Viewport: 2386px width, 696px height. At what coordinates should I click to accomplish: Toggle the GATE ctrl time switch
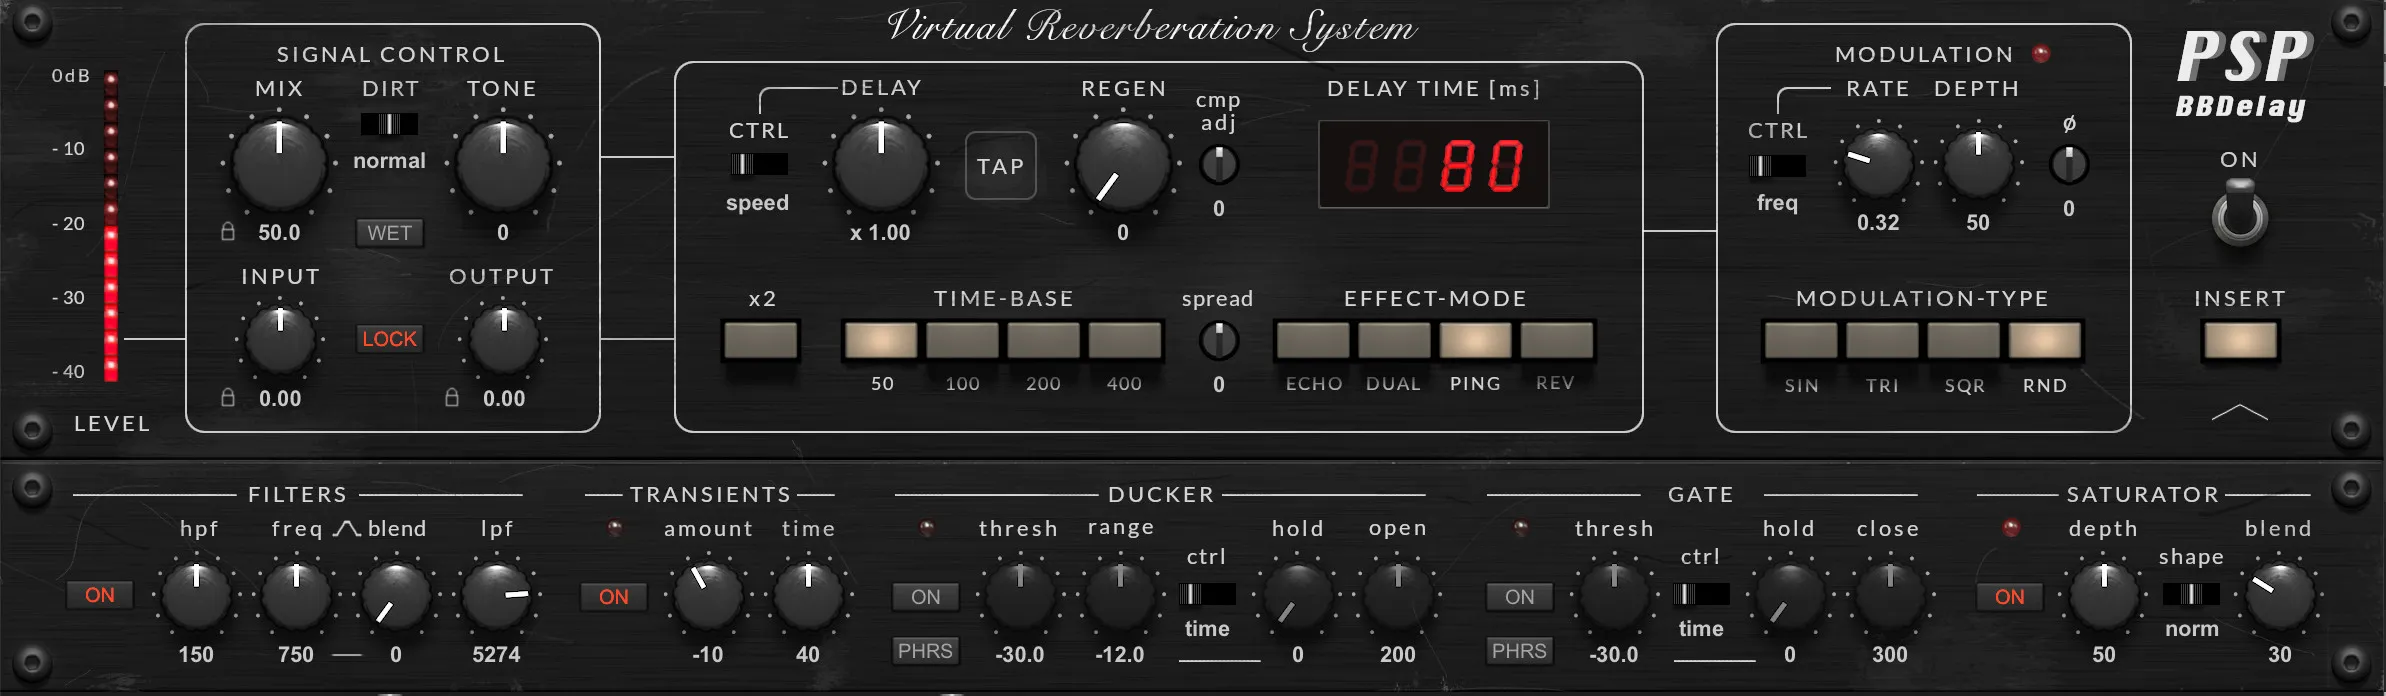click(x=1701, y=594)
